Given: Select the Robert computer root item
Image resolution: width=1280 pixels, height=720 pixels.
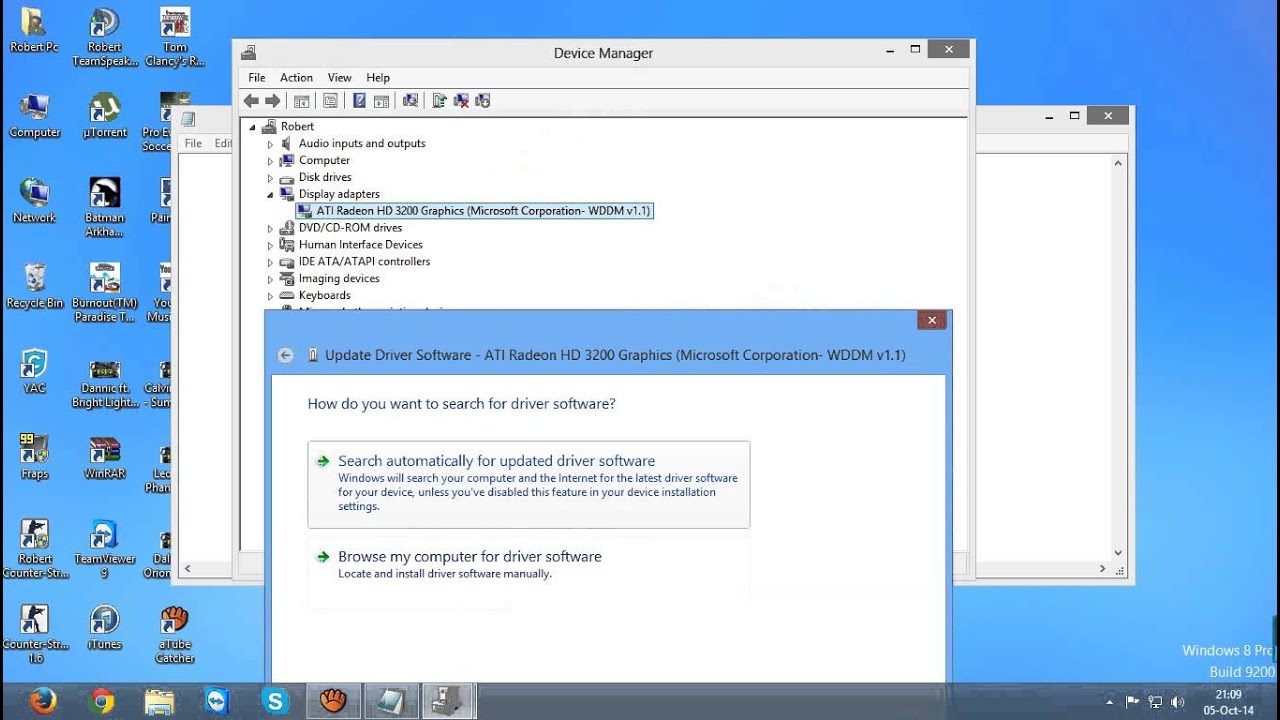Looking at the screenshot, I should point(297,127).
